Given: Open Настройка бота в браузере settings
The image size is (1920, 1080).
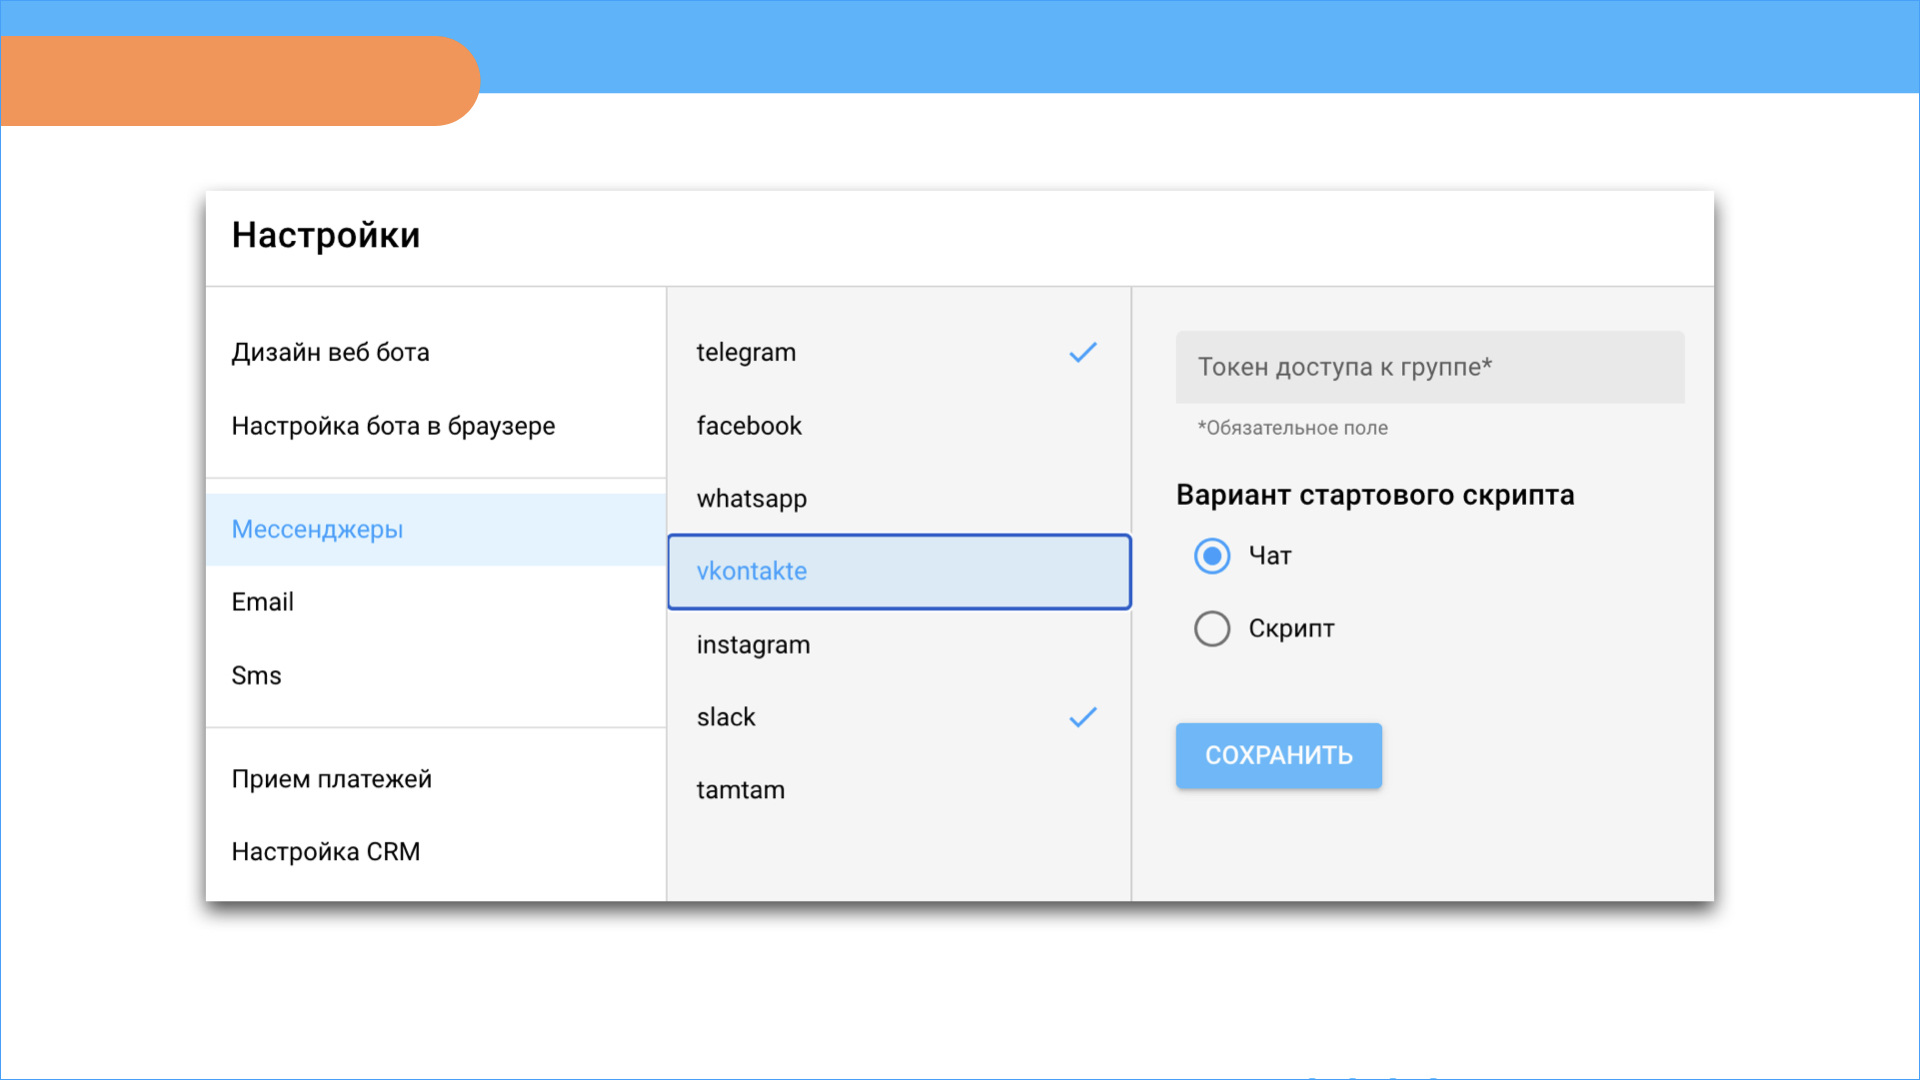Looking at the screenshot, I should pos(393,427).
